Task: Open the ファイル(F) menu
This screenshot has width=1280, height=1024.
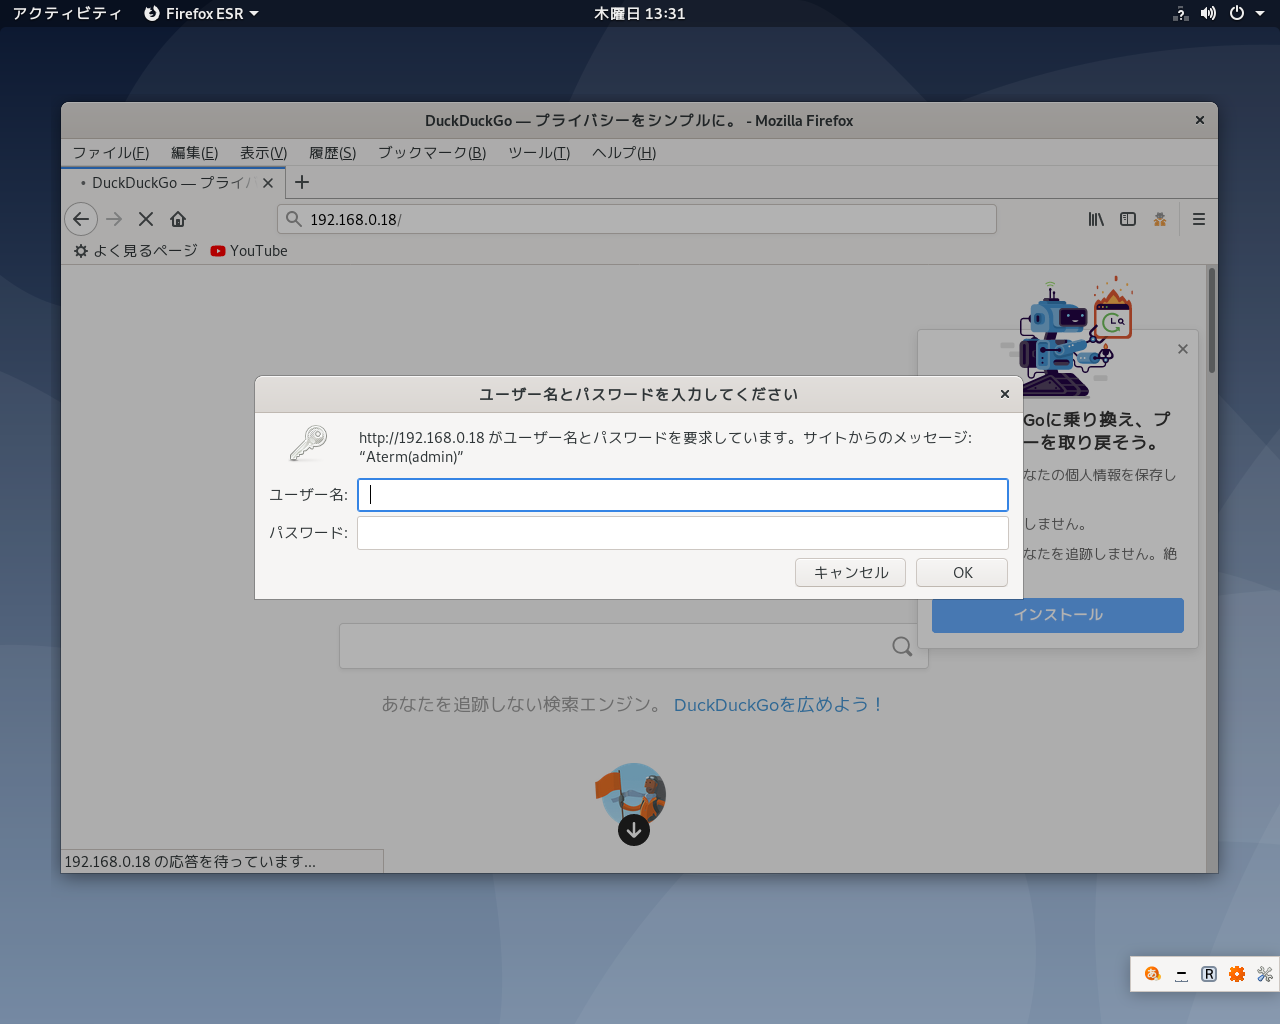Action: (111, 152)
